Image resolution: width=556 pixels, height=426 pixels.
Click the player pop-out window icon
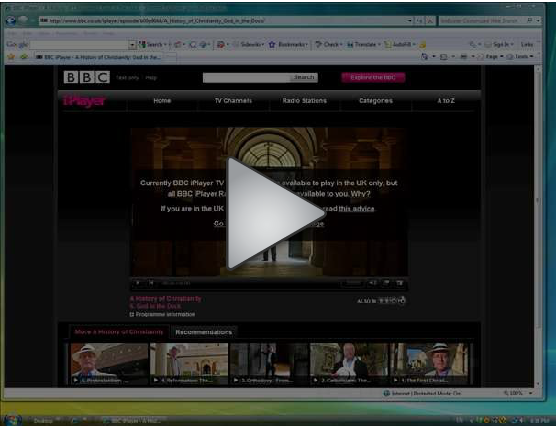(386, 283)
